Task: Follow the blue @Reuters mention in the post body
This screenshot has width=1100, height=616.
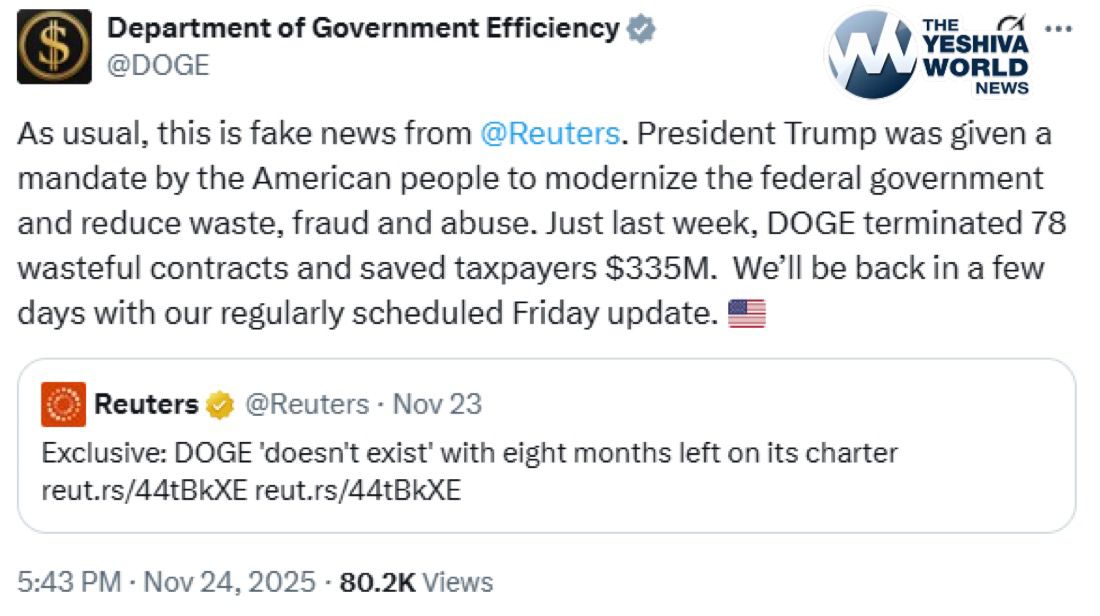Action: click(x=550, y=134)
